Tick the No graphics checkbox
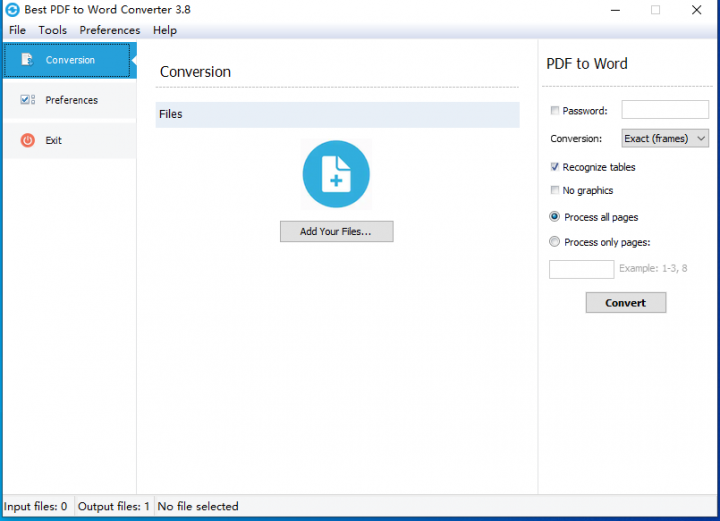720x521 pixels. pyautogui.click(x=555, y=190)
